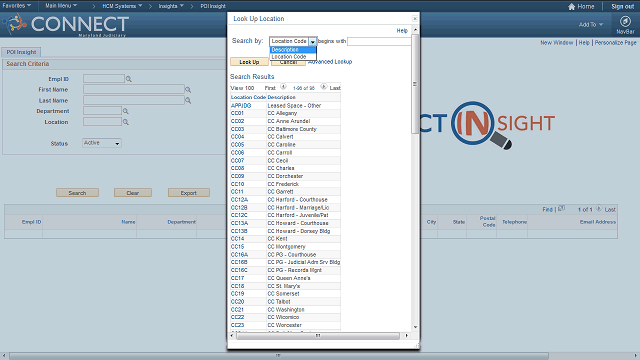Select location code CC05
The width and height of the screenshot is (640, 360).
237,144
